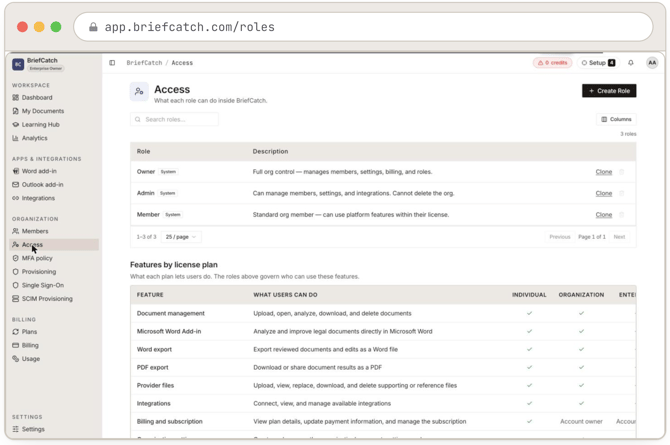This screenshot has width=670, height=445.
Task: Open the Members page
Action: click(30, 231)
